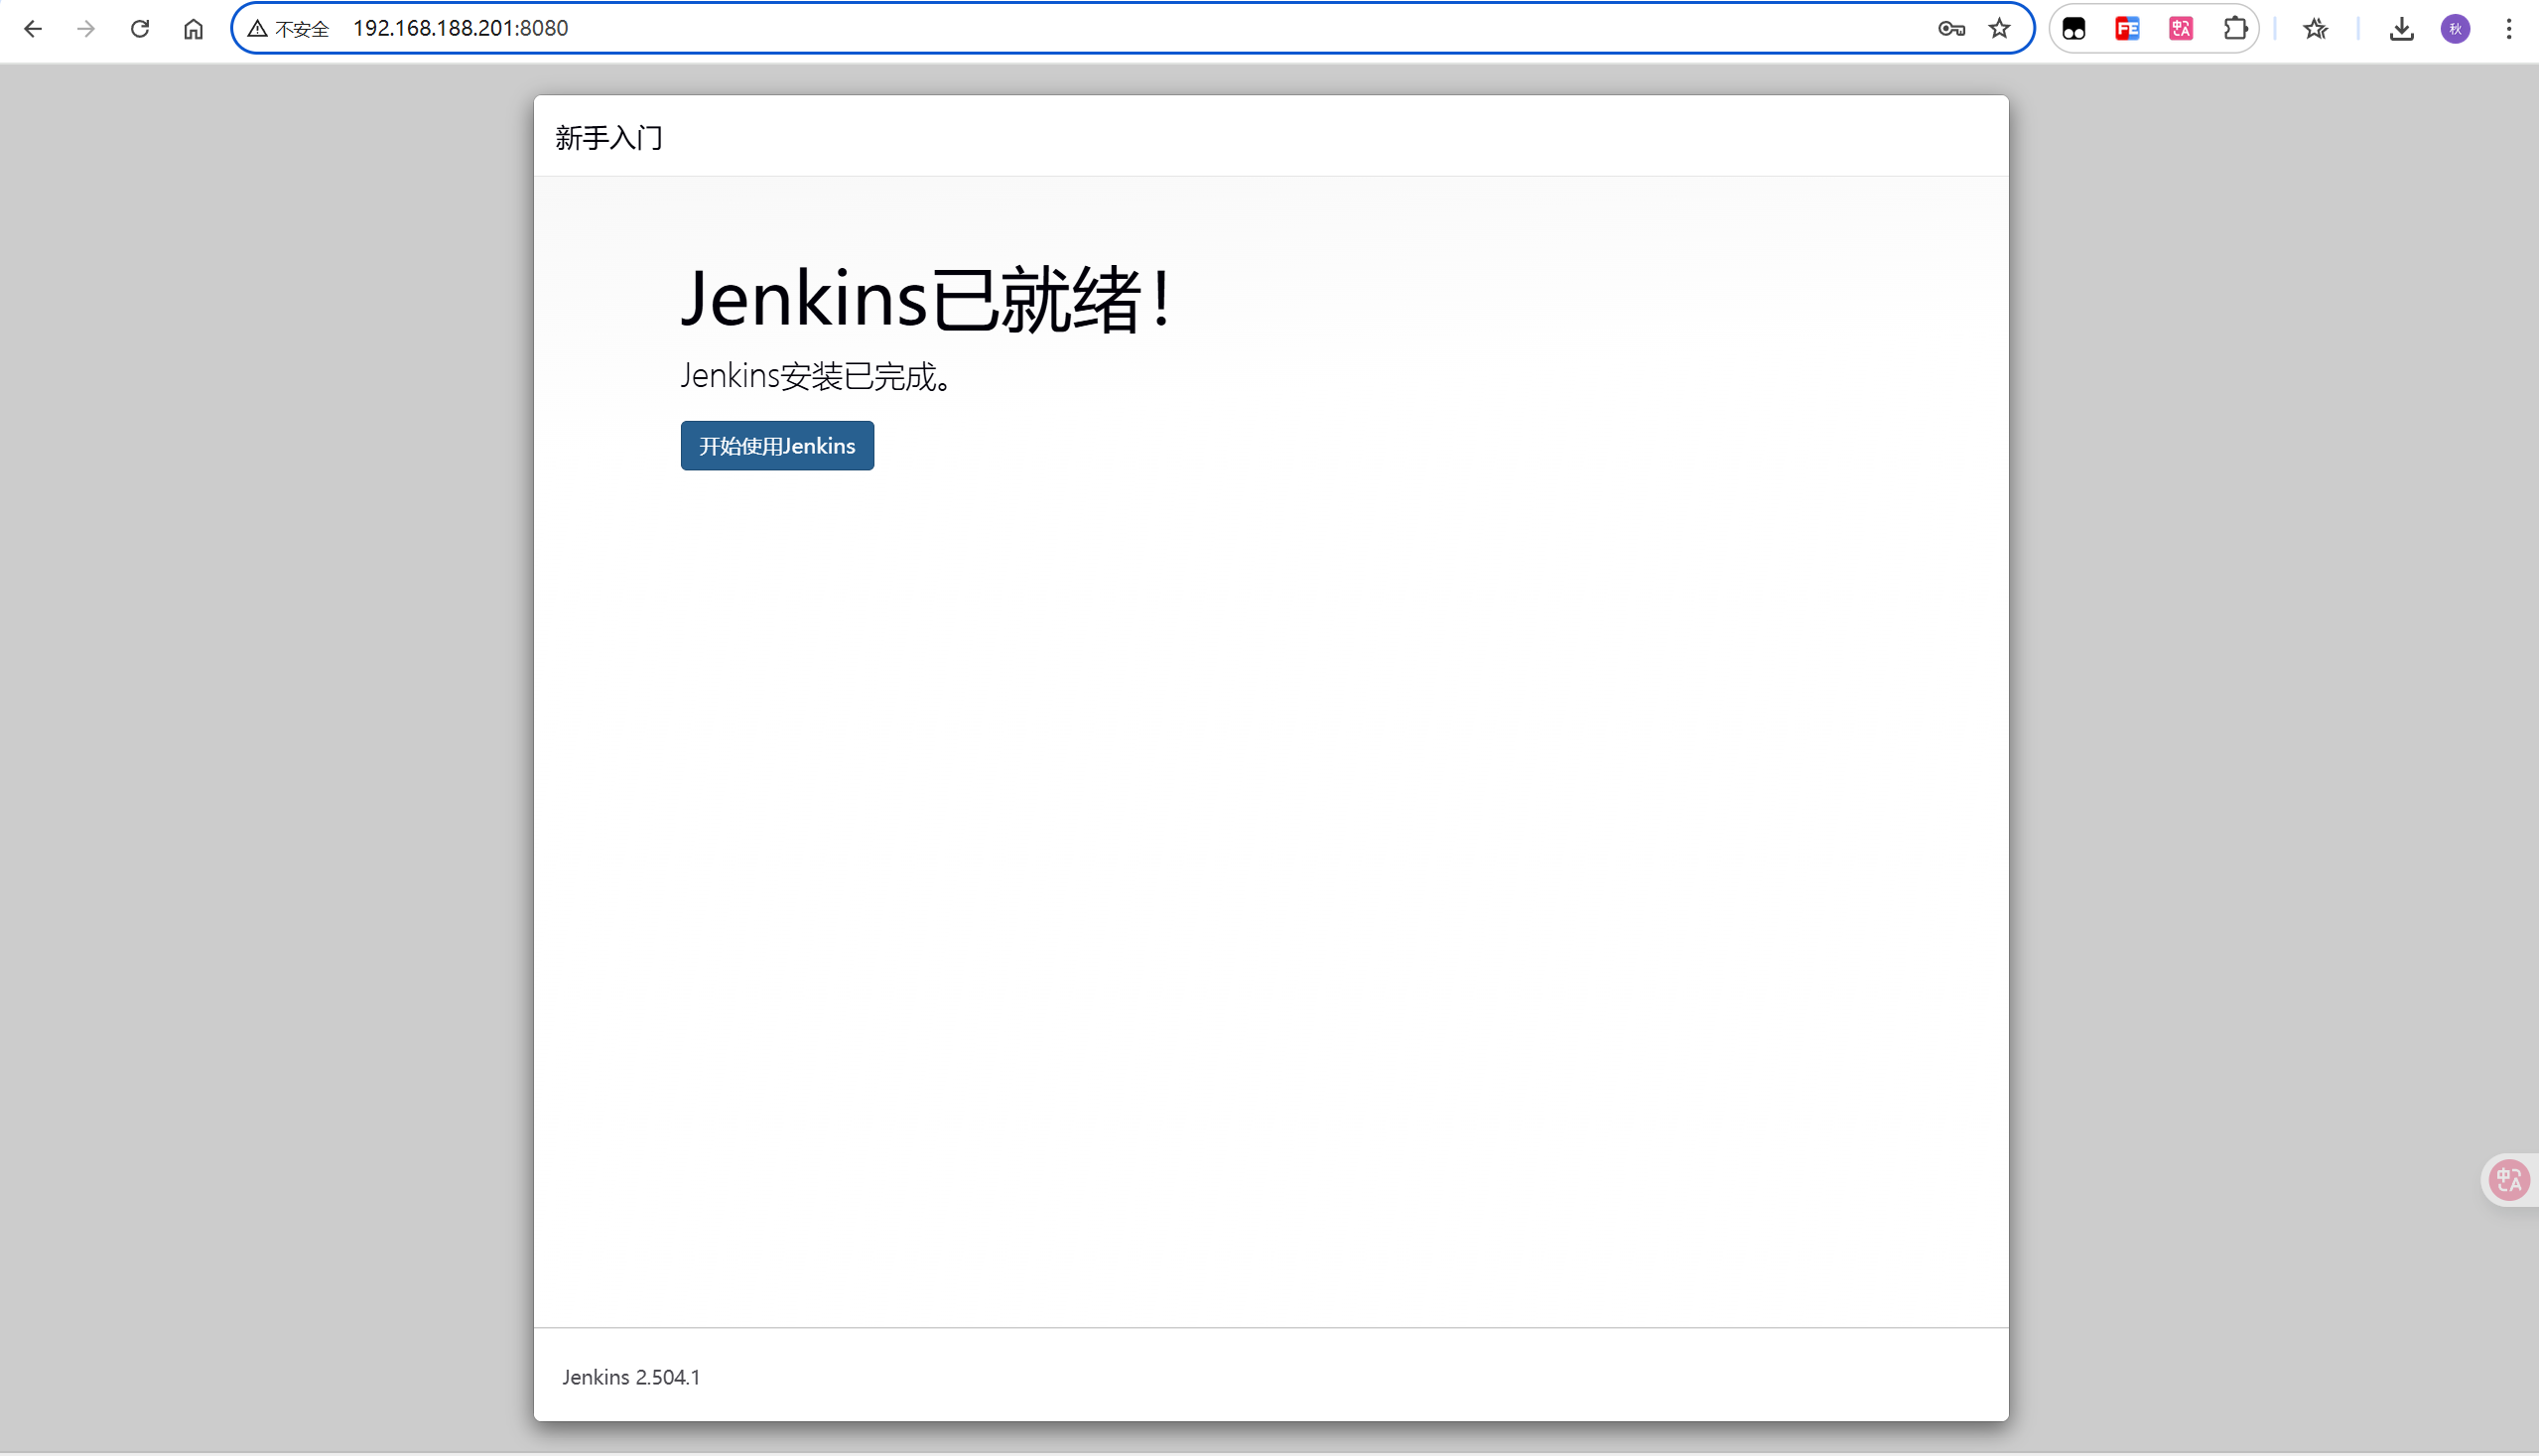Click the browser forward arrow
The width and height of the screenshot is (2539, 1456).
pyautogui.click(x=86, y=29)
